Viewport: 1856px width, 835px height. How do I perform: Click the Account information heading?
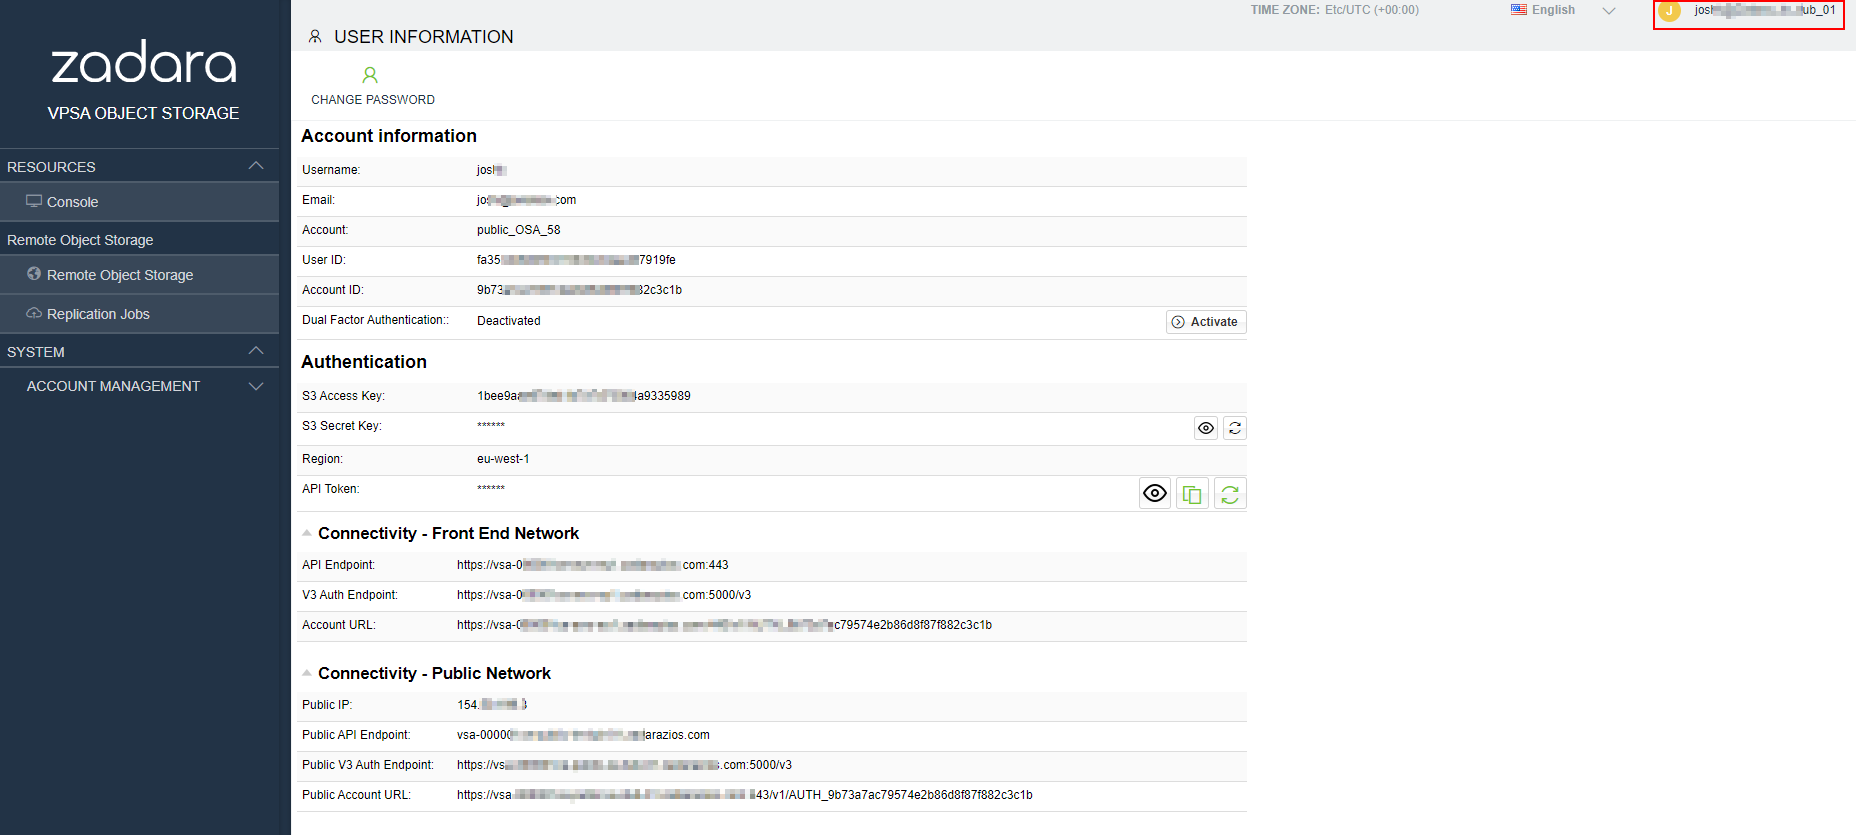389,136
